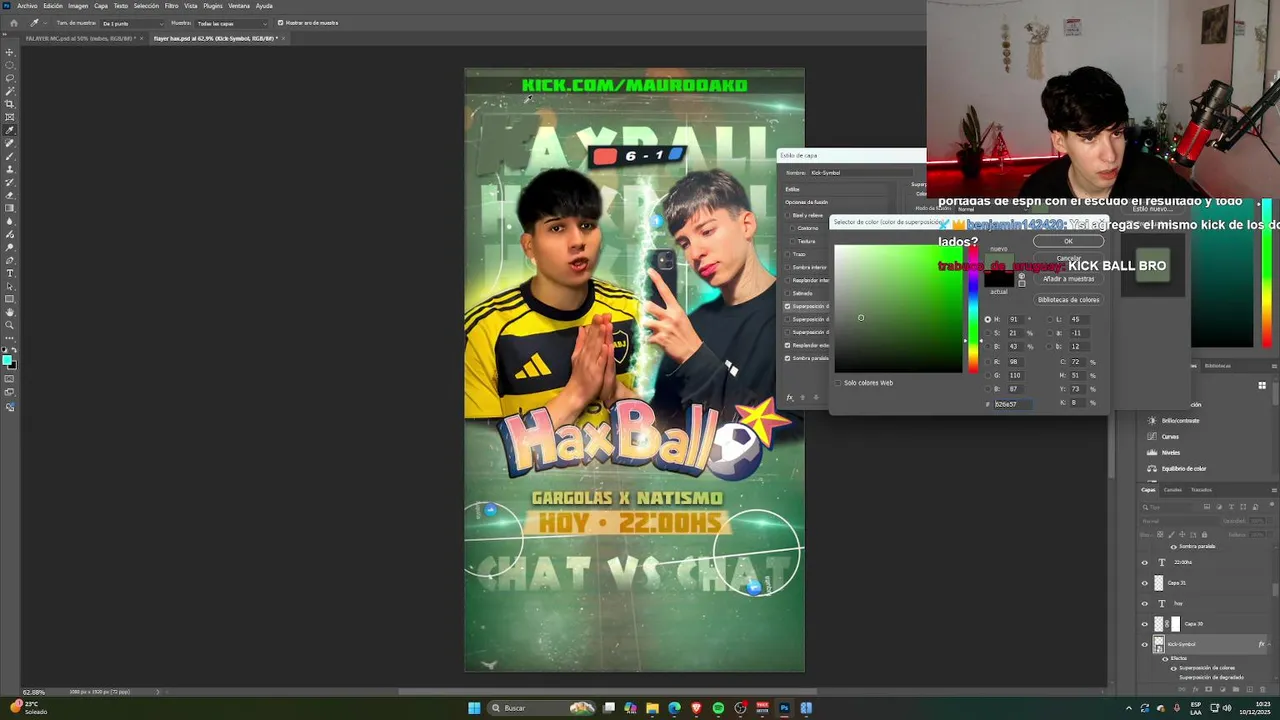The image size is (1280, 720).
Task: Select the Spot Healing Brush tool
Action: (10, 143)
